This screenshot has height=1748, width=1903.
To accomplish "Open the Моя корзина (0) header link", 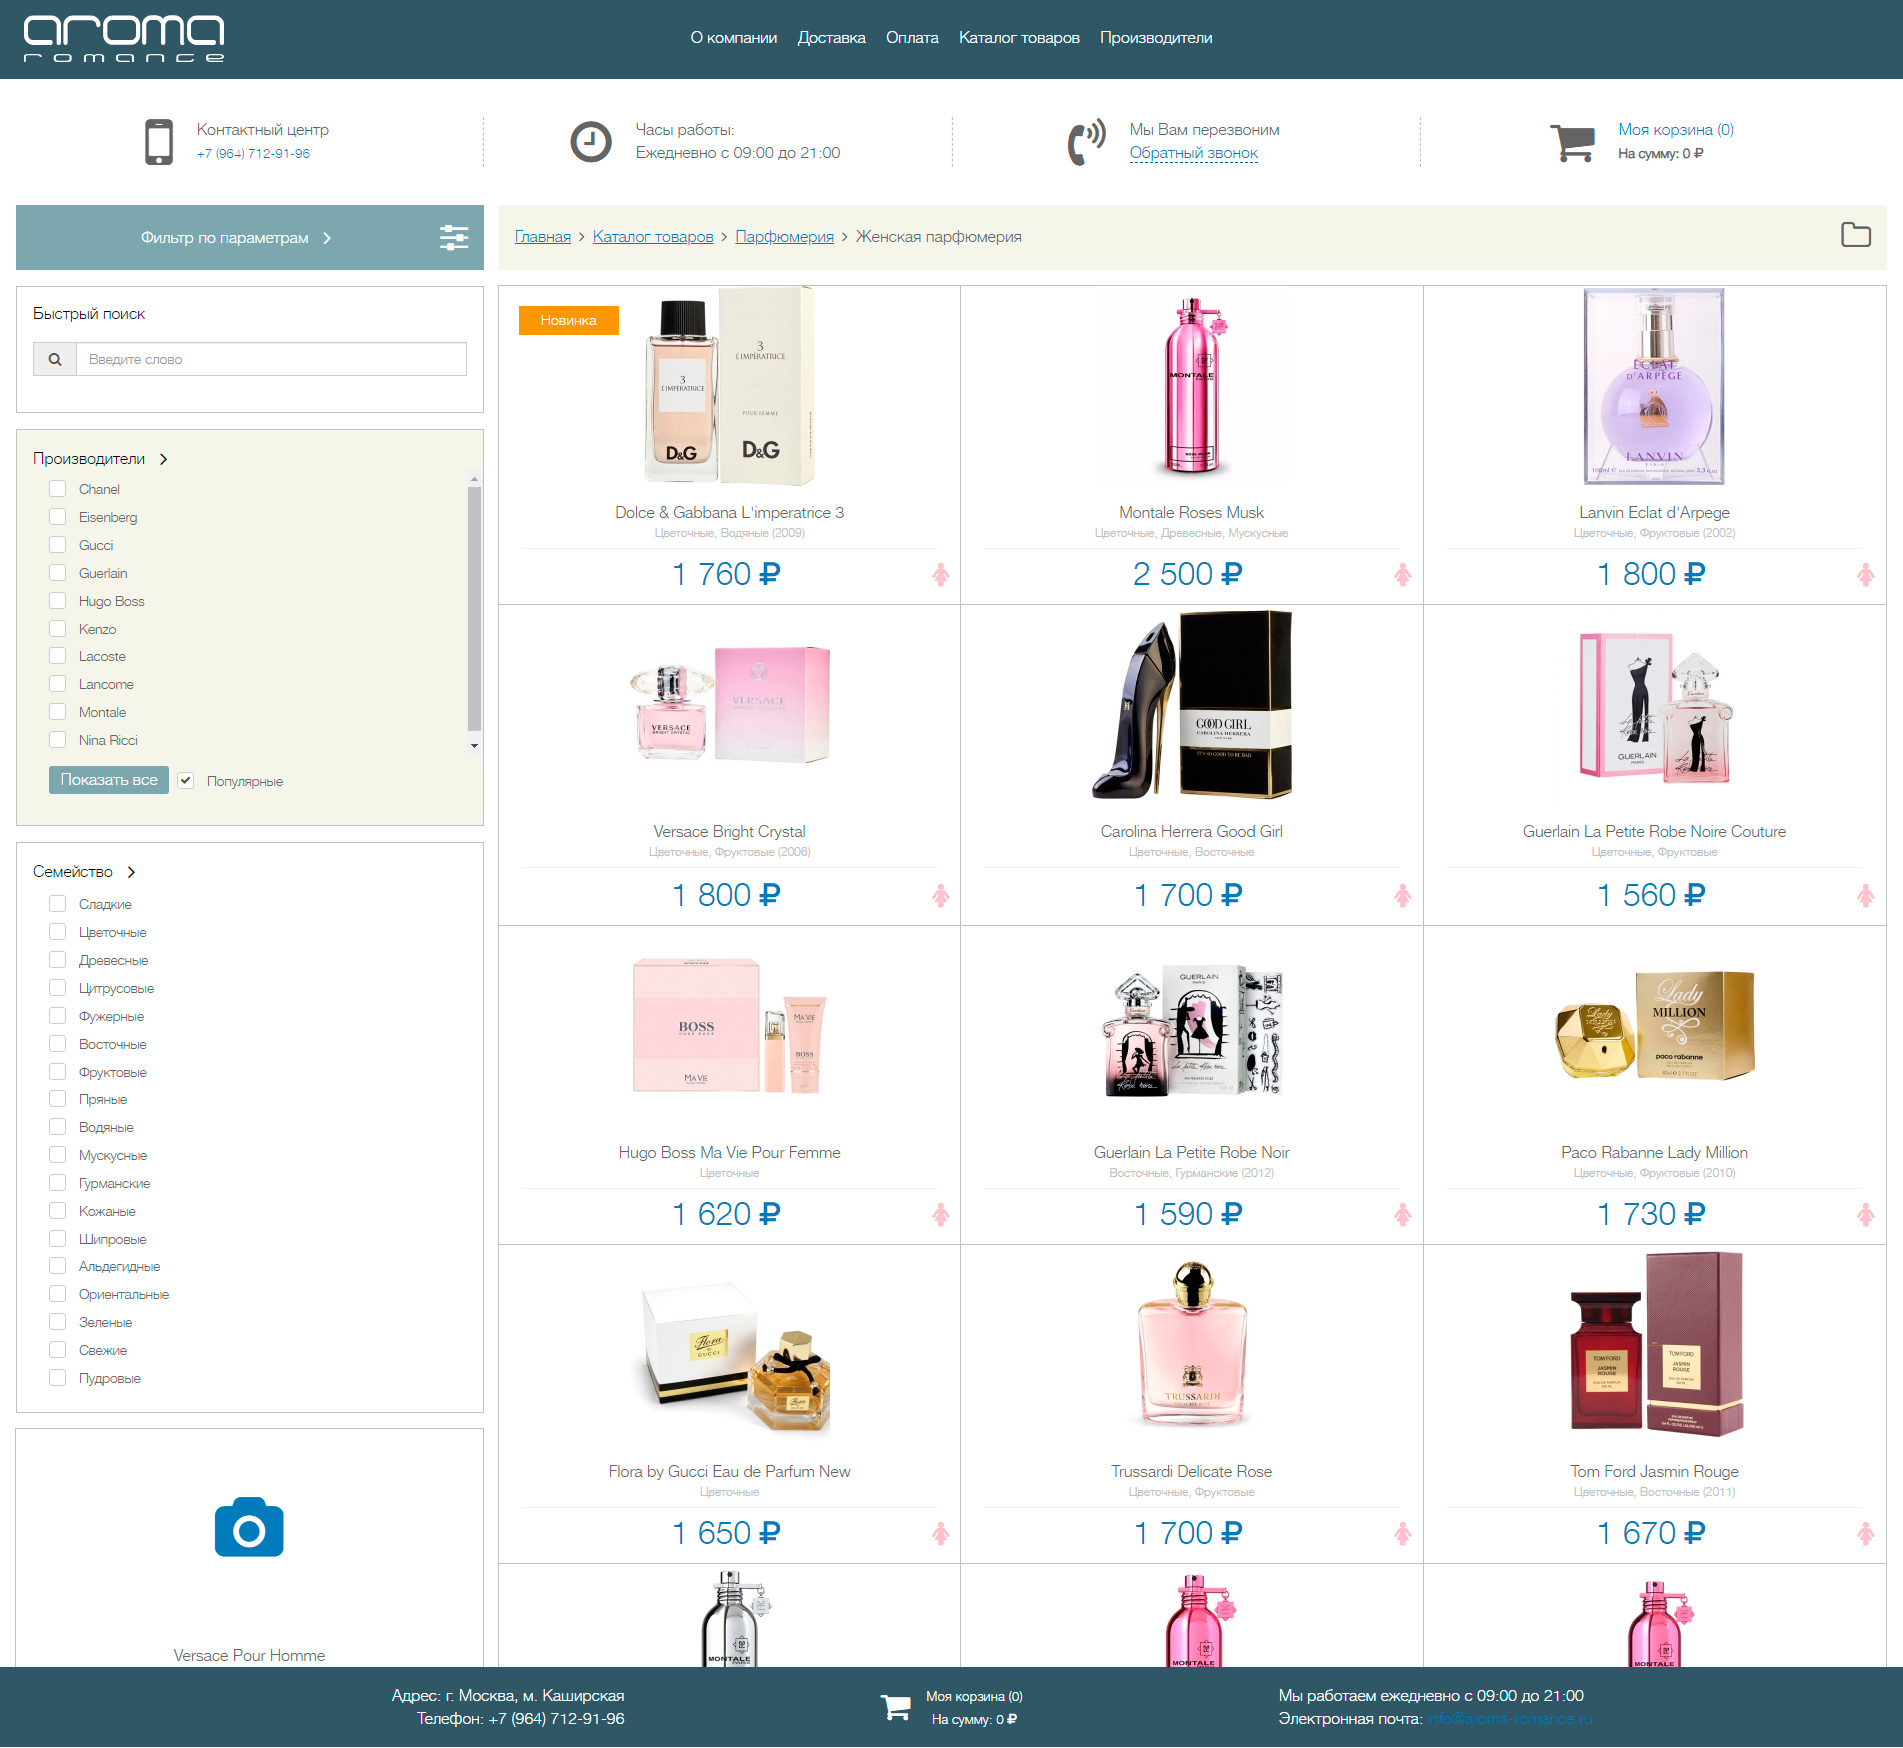I will click(1676, 130).
